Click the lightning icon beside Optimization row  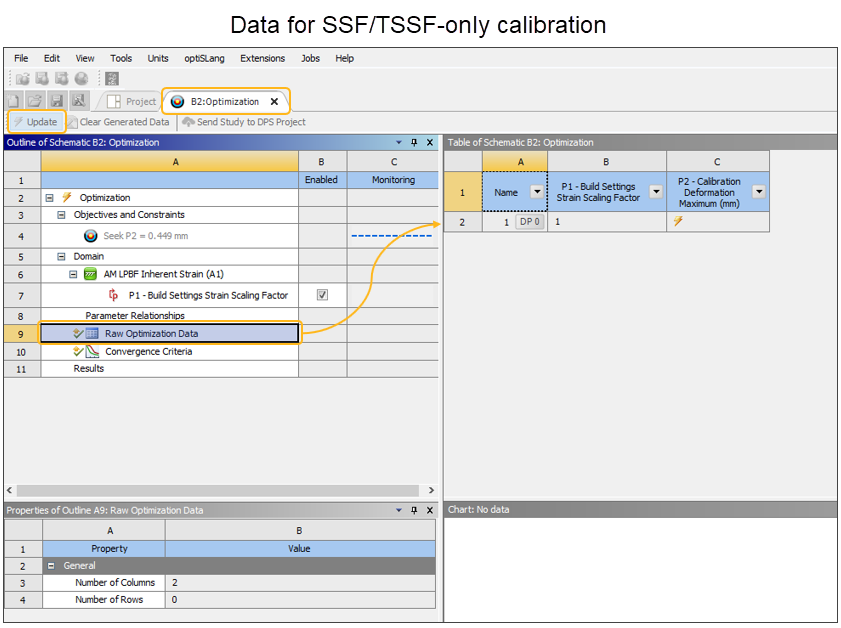(x=67, y=197)
